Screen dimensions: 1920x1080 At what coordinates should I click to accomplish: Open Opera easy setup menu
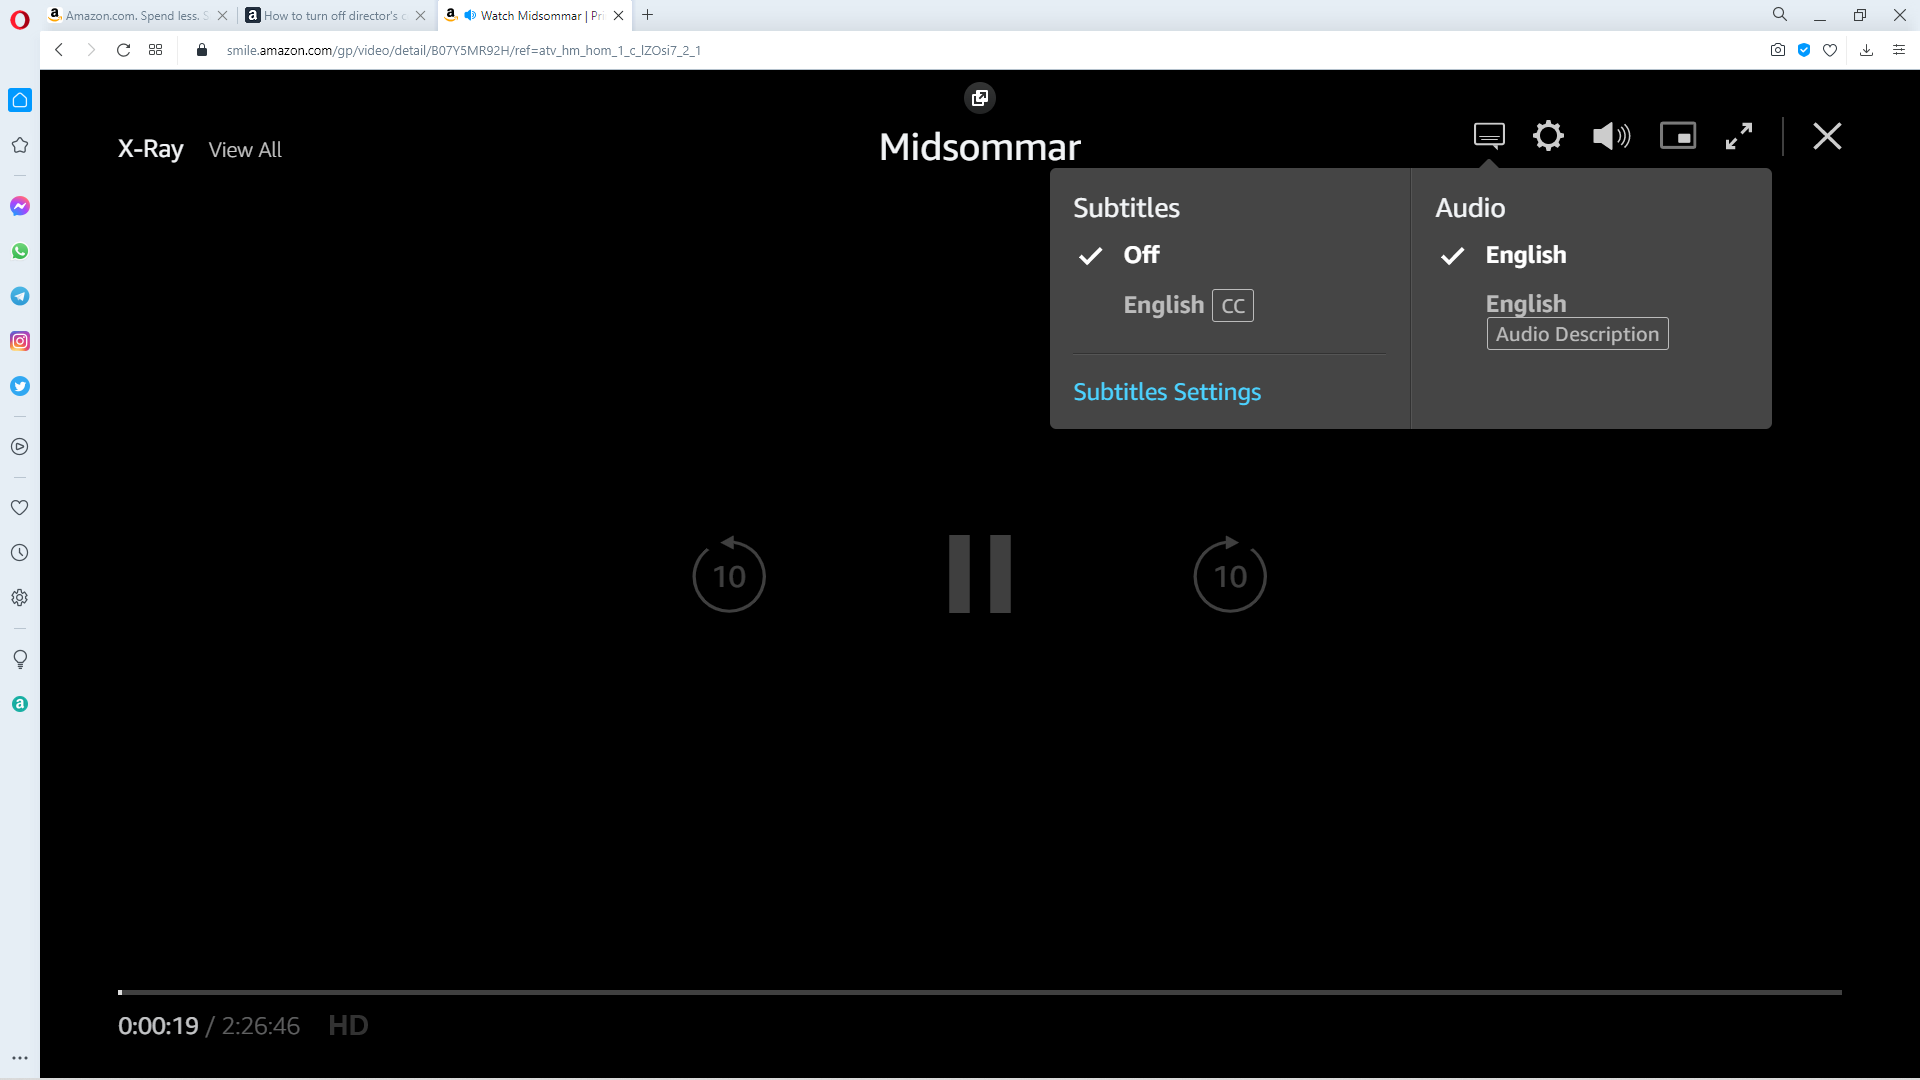(x=1898, y=50)
